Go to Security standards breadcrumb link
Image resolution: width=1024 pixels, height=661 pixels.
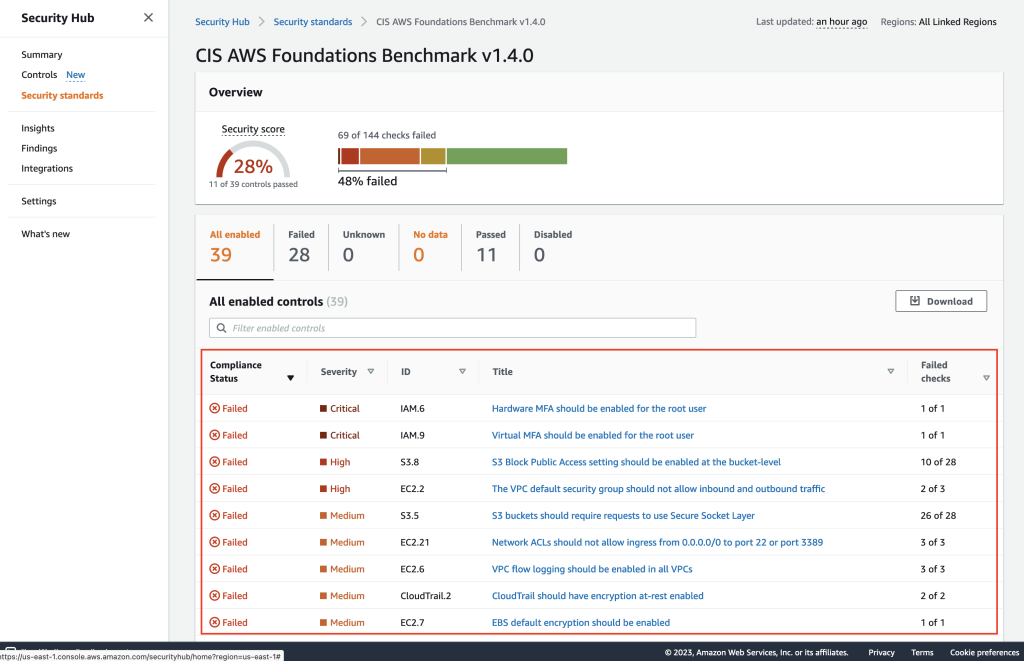pos(313,22)
